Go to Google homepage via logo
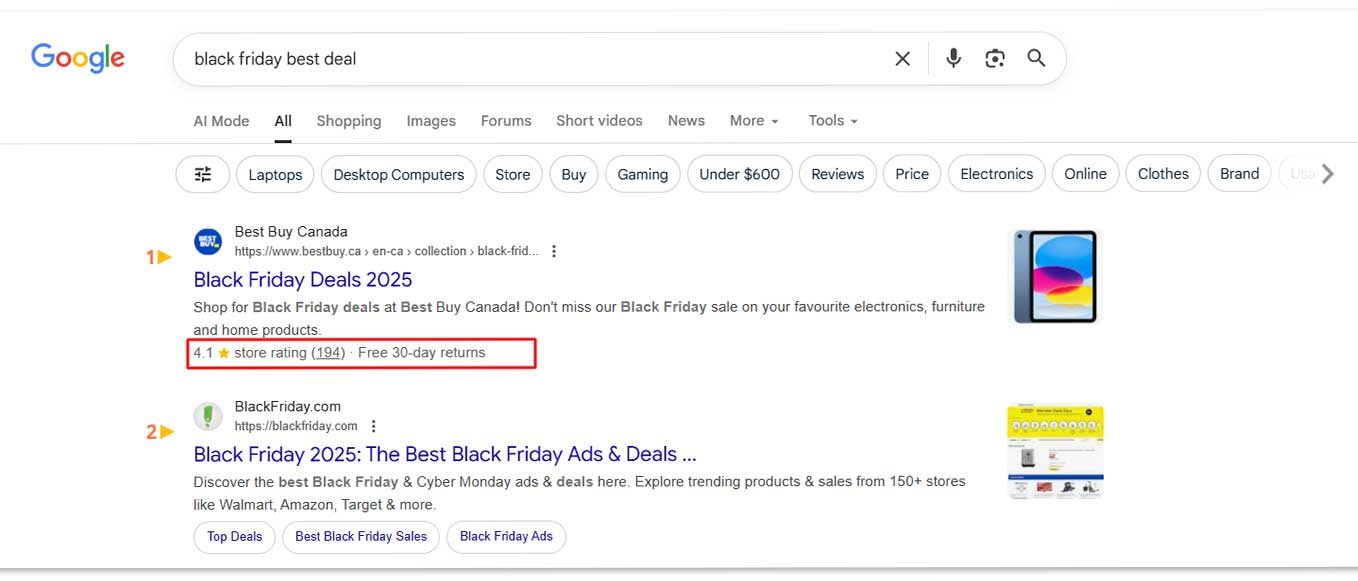 [x=78, y=58]
